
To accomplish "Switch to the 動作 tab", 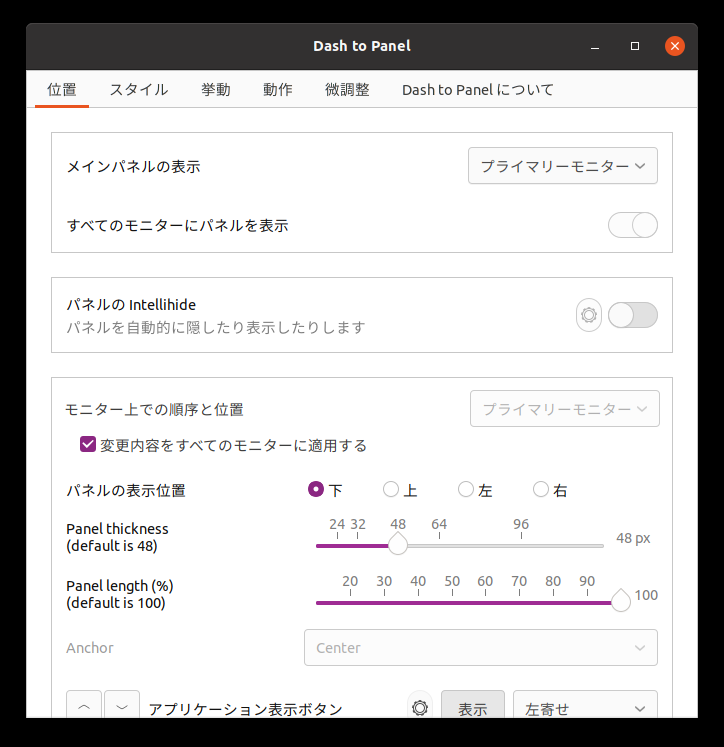I will click(278, 90).
